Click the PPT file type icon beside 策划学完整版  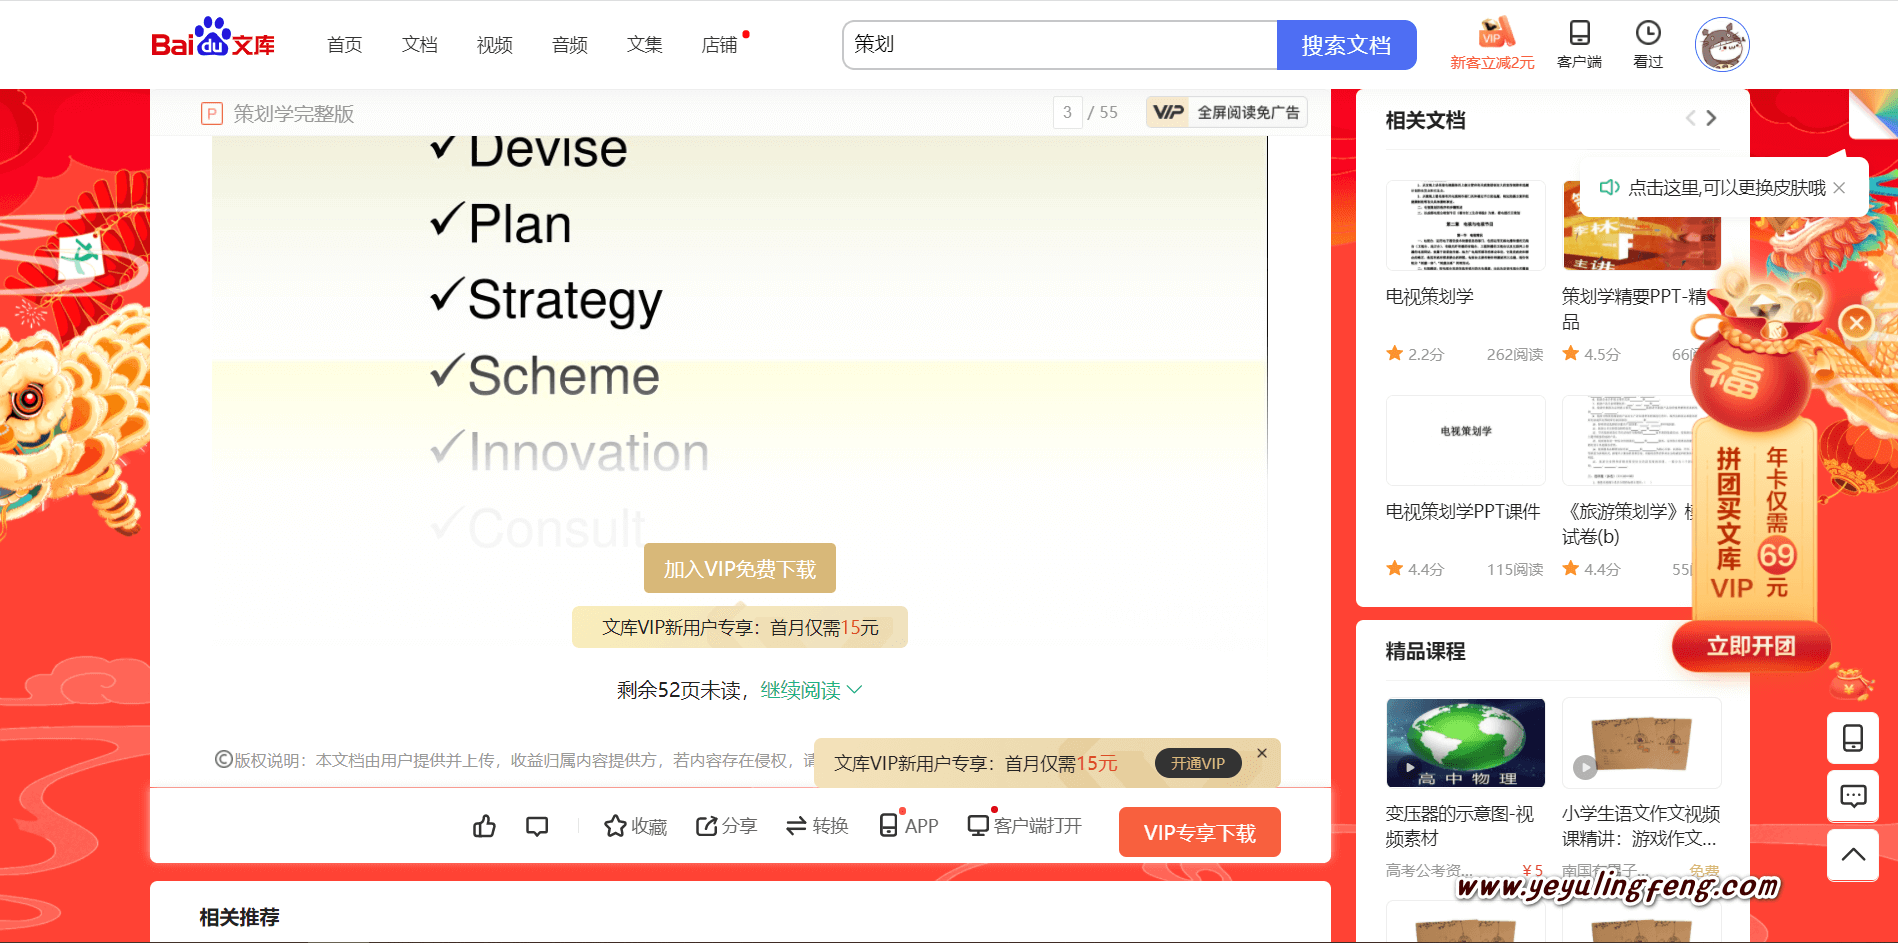coord(212,114)
